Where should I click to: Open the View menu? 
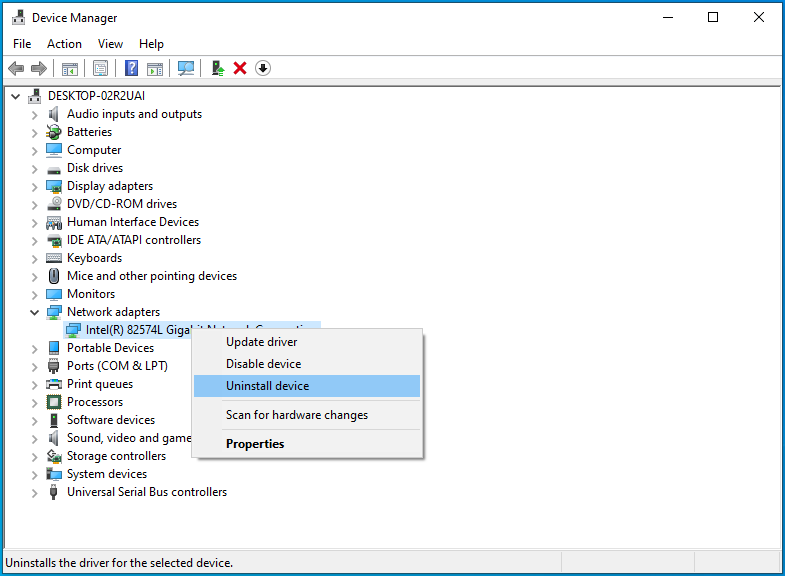pyautogui.click(x=110, y=44)
